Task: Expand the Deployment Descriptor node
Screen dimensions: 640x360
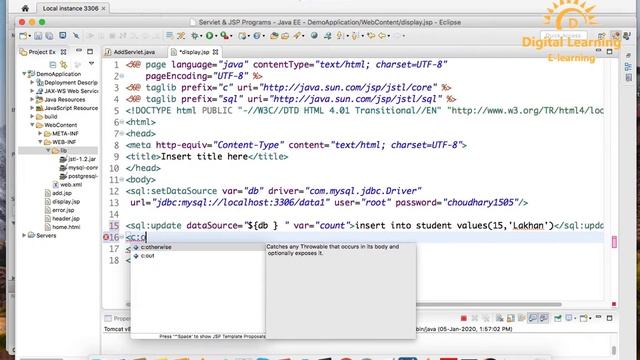Action: point(32,82)
